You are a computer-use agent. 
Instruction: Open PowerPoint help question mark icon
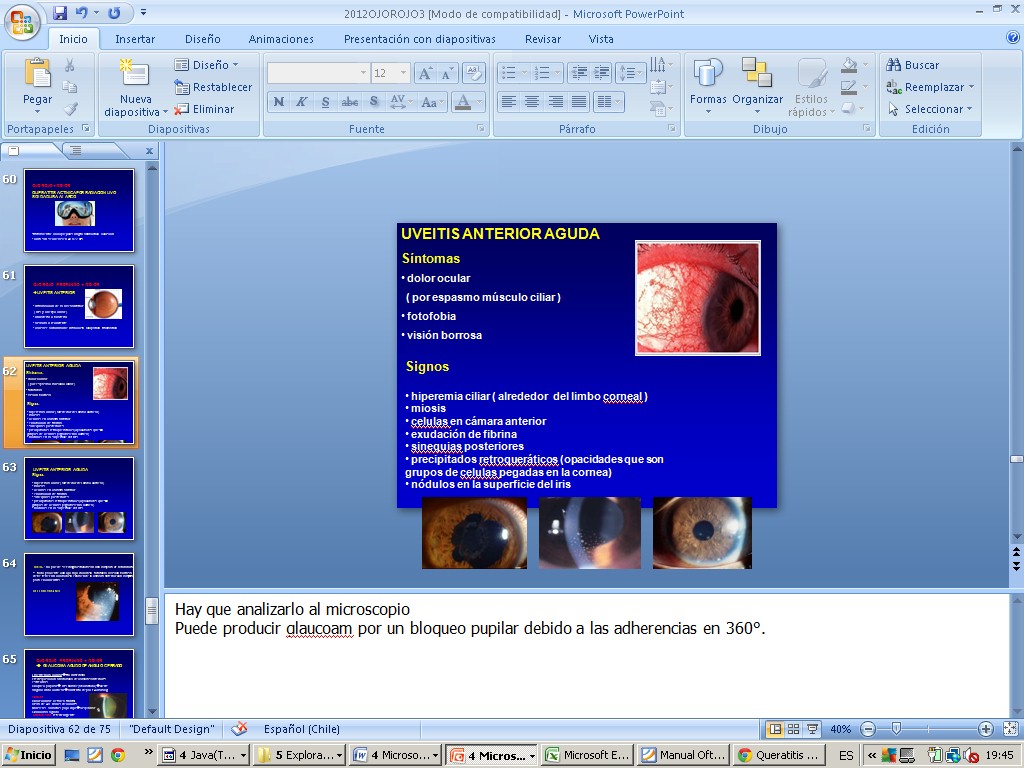click(1012, 38)
